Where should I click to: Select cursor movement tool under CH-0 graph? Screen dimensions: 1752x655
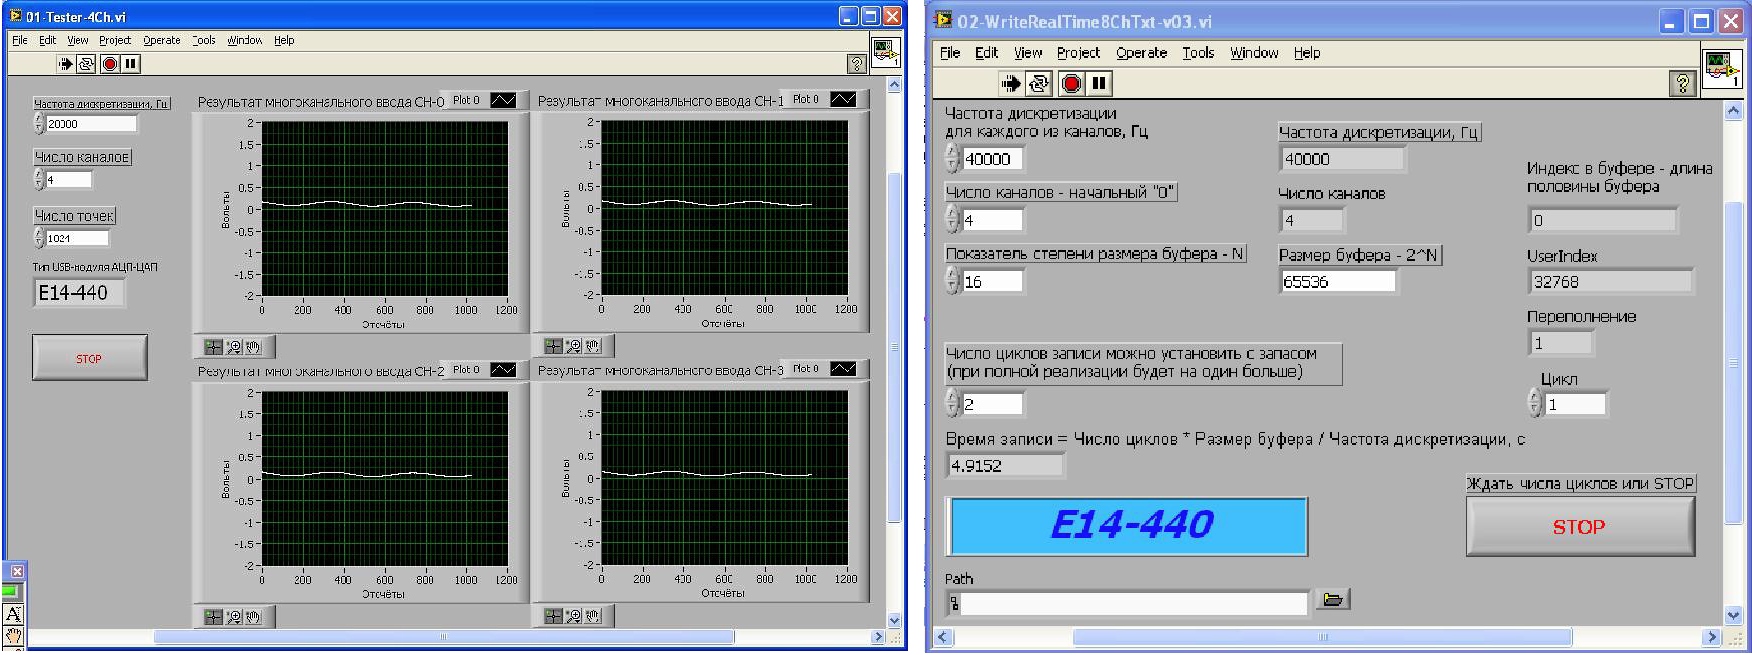213,347
